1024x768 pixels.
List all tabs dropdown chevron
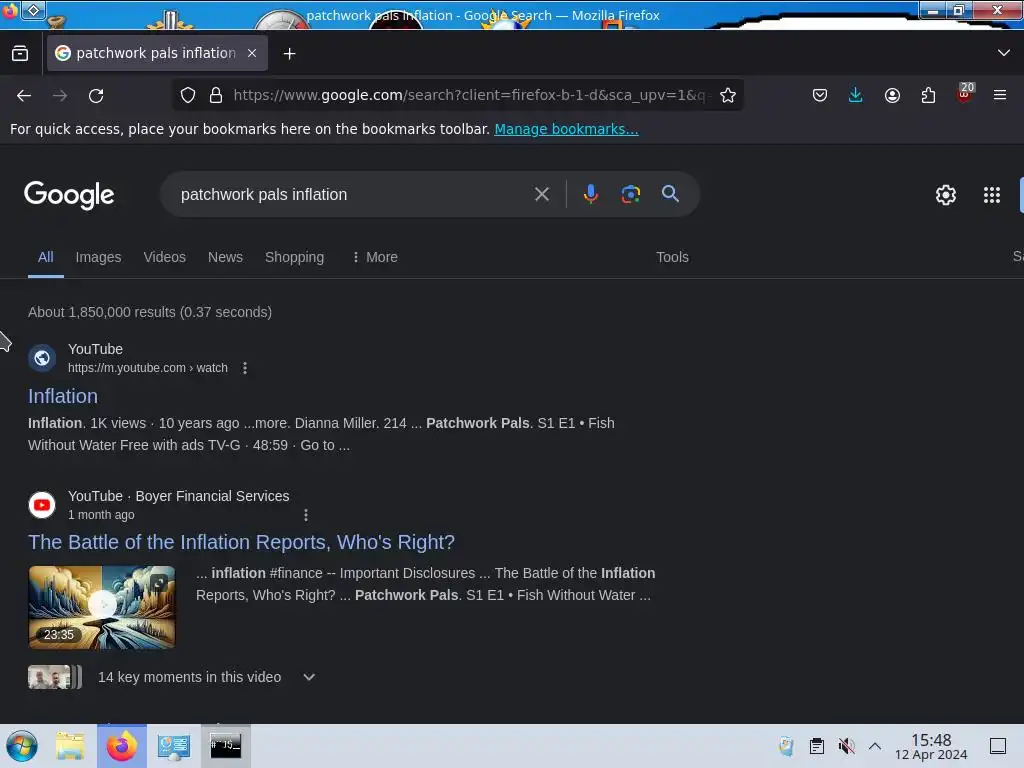(x=1004, y=53)
